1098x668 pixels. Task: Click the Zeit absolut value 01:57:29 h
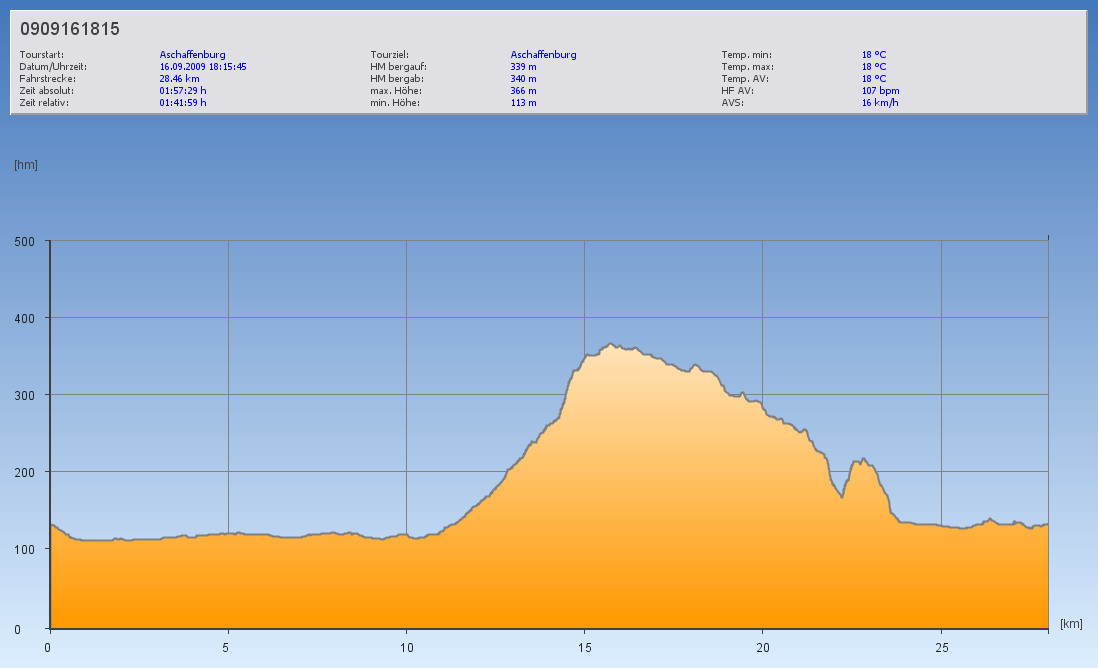(183, 90)
